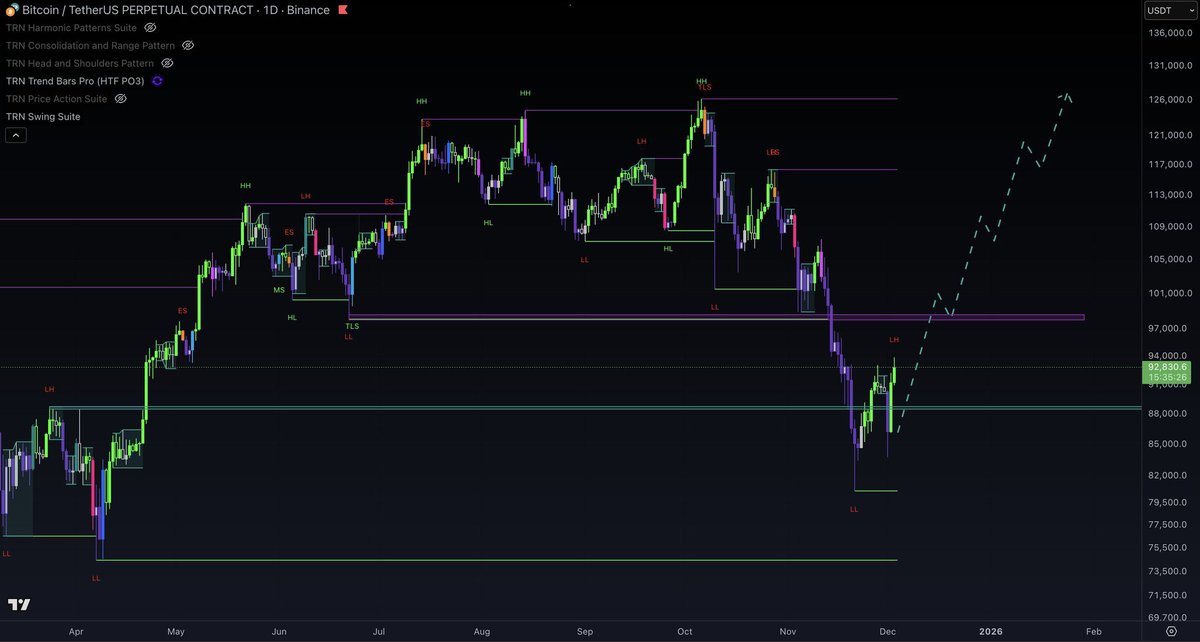
Task: Click the 88,000.0 price axis label
Action: pos(1170,414)
